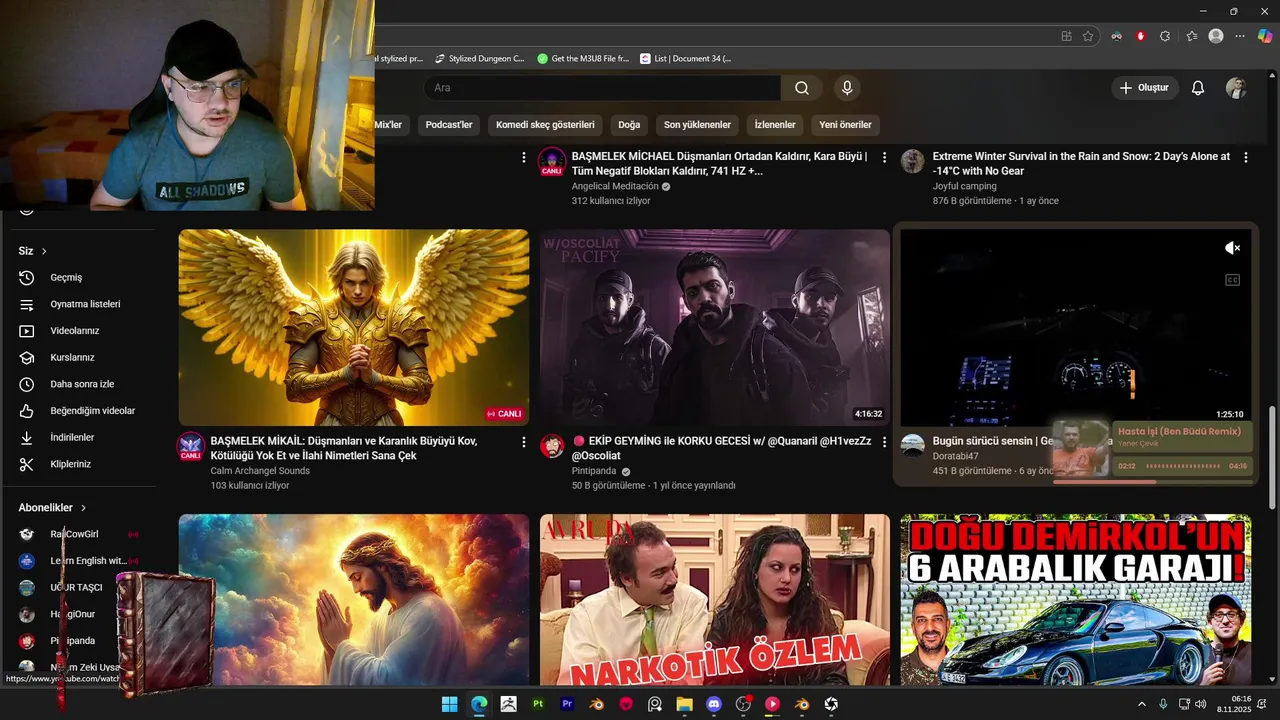The height and width of the screenshot is (720, 1280).
Task: Open DOĞU DEMİRKOL'UN 6 ARABALIK GARAJI thumbnail
Action: point(1075,600)
